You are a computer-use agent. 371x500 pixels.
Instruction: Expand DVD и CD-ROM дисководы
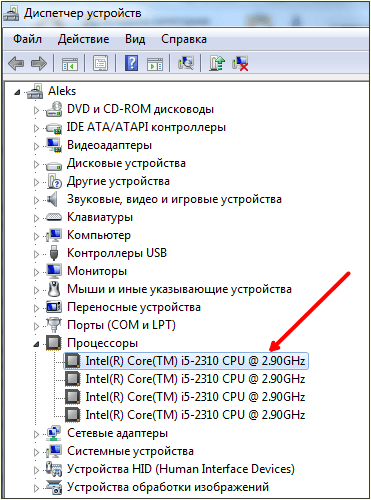click(36, 110)
